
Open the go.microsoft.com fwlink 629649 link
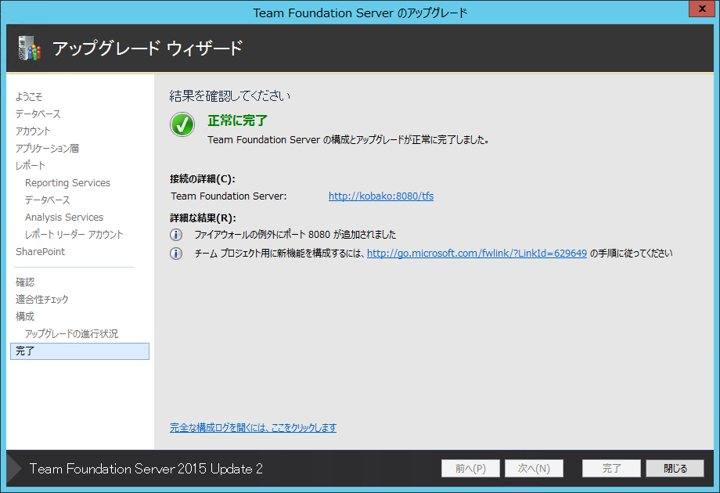477,253
